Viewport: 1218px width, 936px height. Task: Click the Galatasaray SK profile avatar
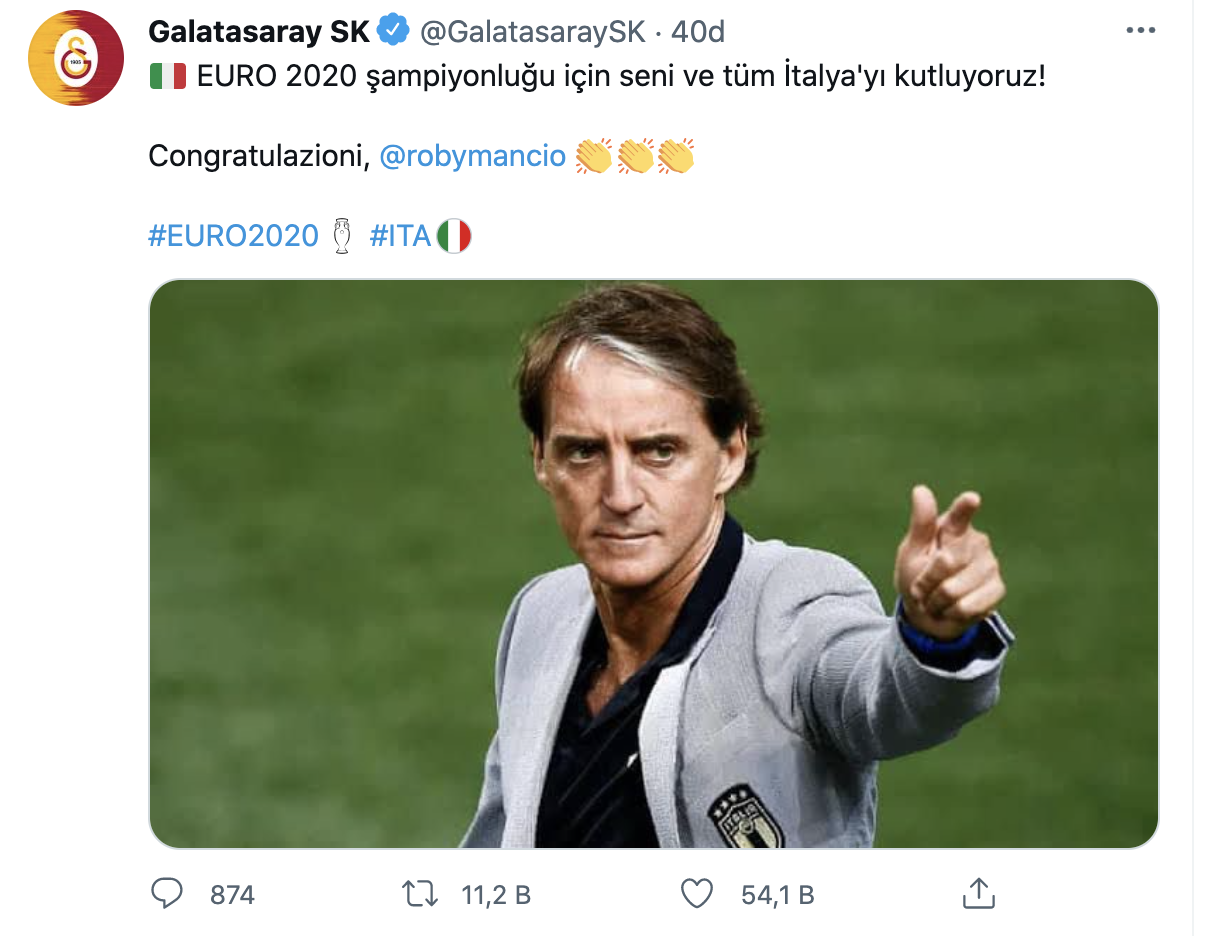77,58
